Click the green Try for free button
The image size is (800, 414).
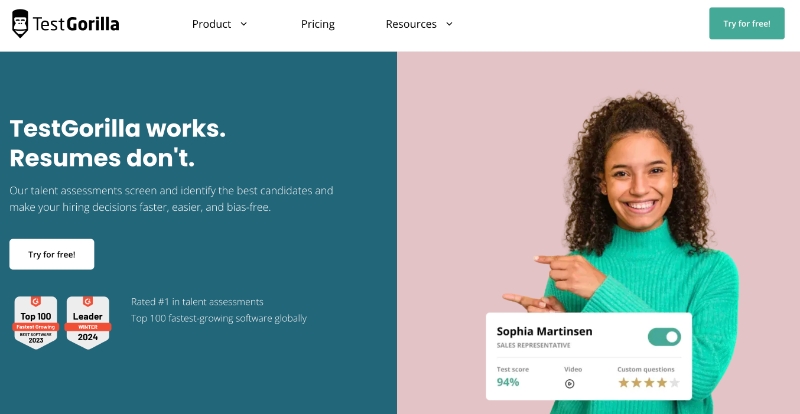point(746,24)
